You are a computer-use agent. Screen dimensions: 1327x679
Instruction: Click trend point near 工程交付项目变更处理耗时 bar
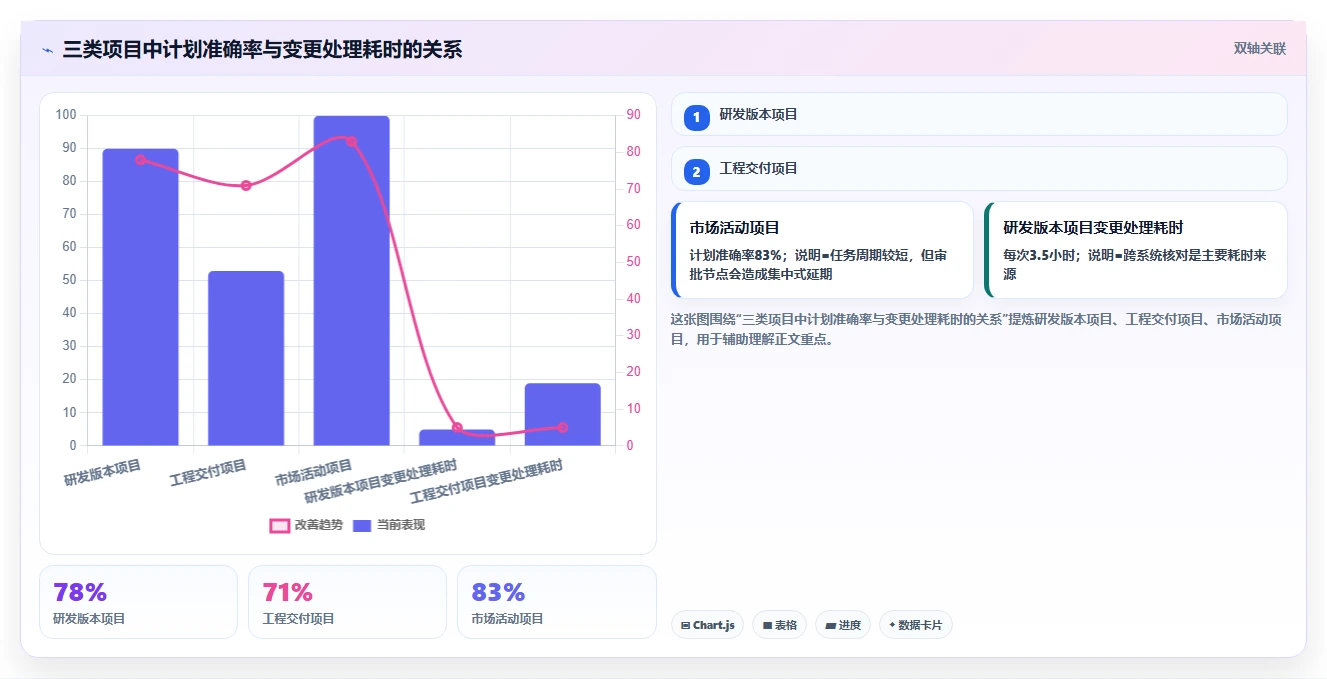click(x=562, y=427)
